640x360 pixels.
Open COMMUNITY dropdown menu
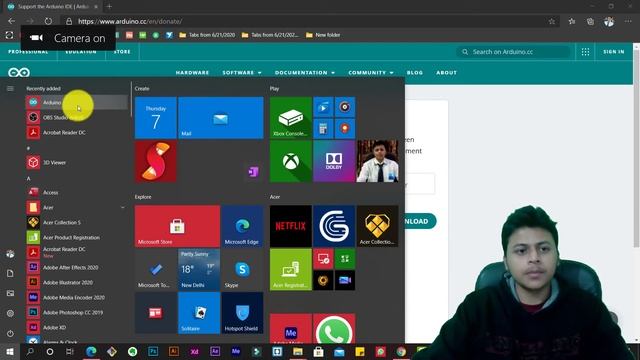point(371,73)
